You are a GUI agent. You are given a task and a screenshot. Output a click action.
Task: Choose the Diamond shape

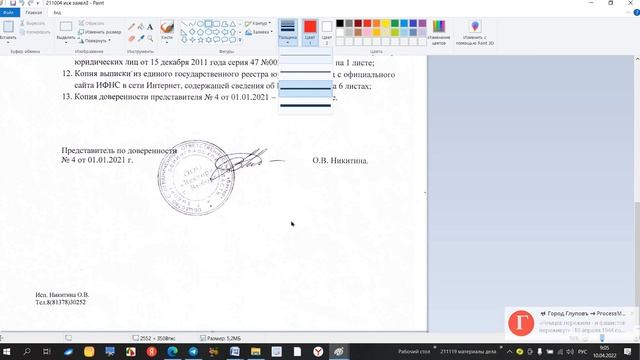pyautogui.click(x=192, y=32)
